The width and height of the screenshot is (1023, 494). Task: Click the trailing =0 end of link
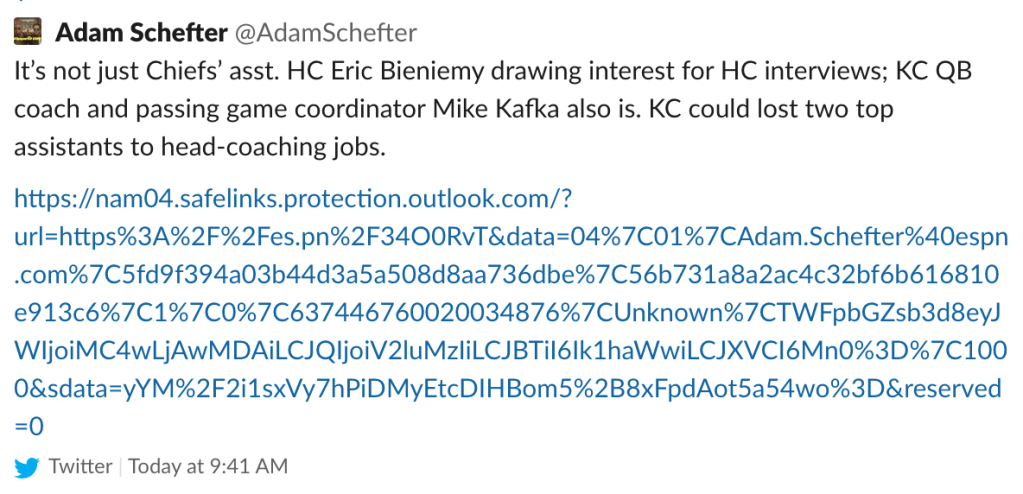[x=29, y=427]
